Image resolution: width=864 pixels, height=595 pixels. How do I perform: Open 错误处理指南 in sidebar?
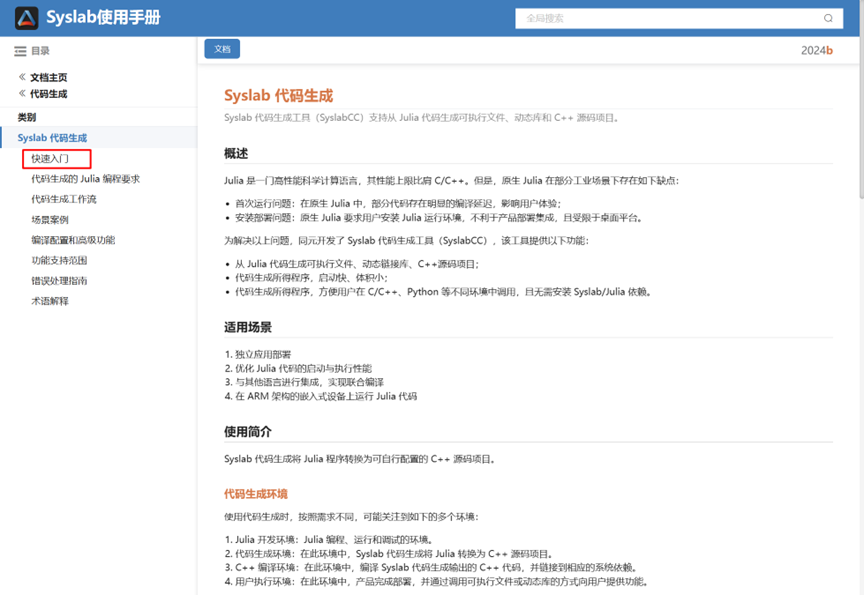click(60, 281)
